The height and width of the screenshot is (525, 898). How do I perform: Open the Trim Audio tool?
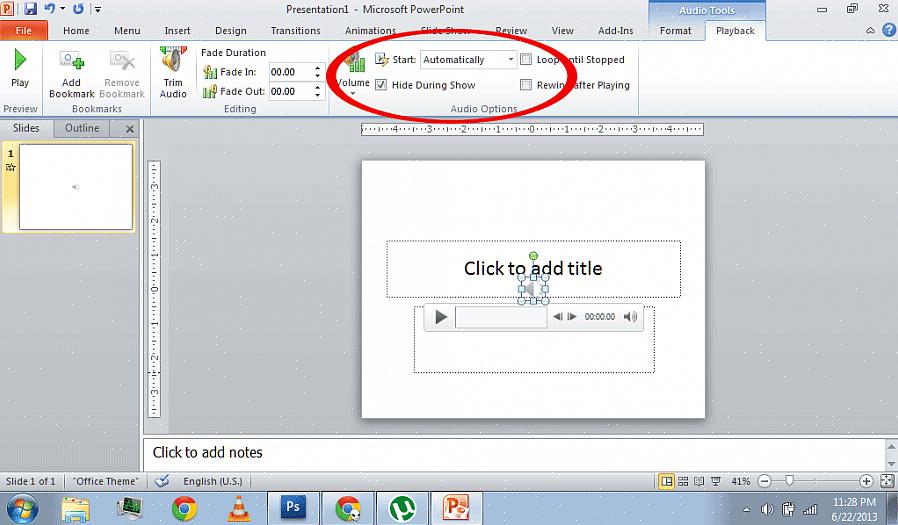(x=173, y=73)
